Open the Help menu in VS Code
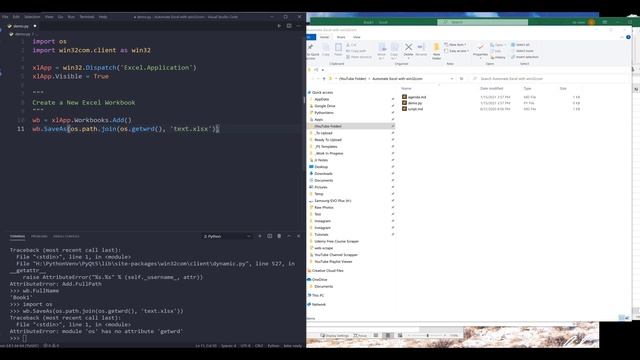This screenshot has height=360, width=640. [103, 17]
